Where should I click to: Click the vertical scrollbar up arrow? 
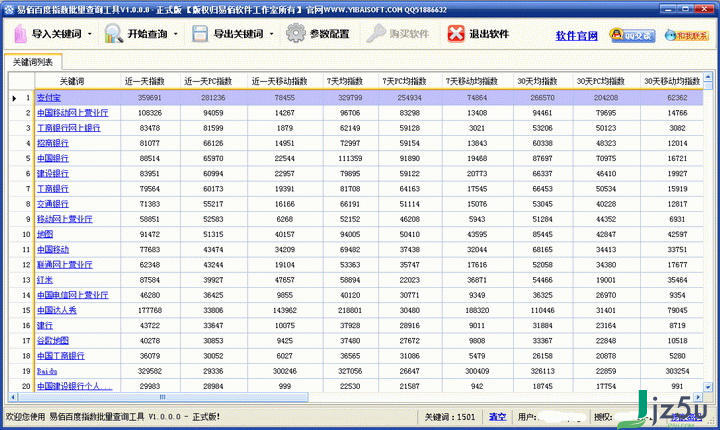[x=708, y=77]
